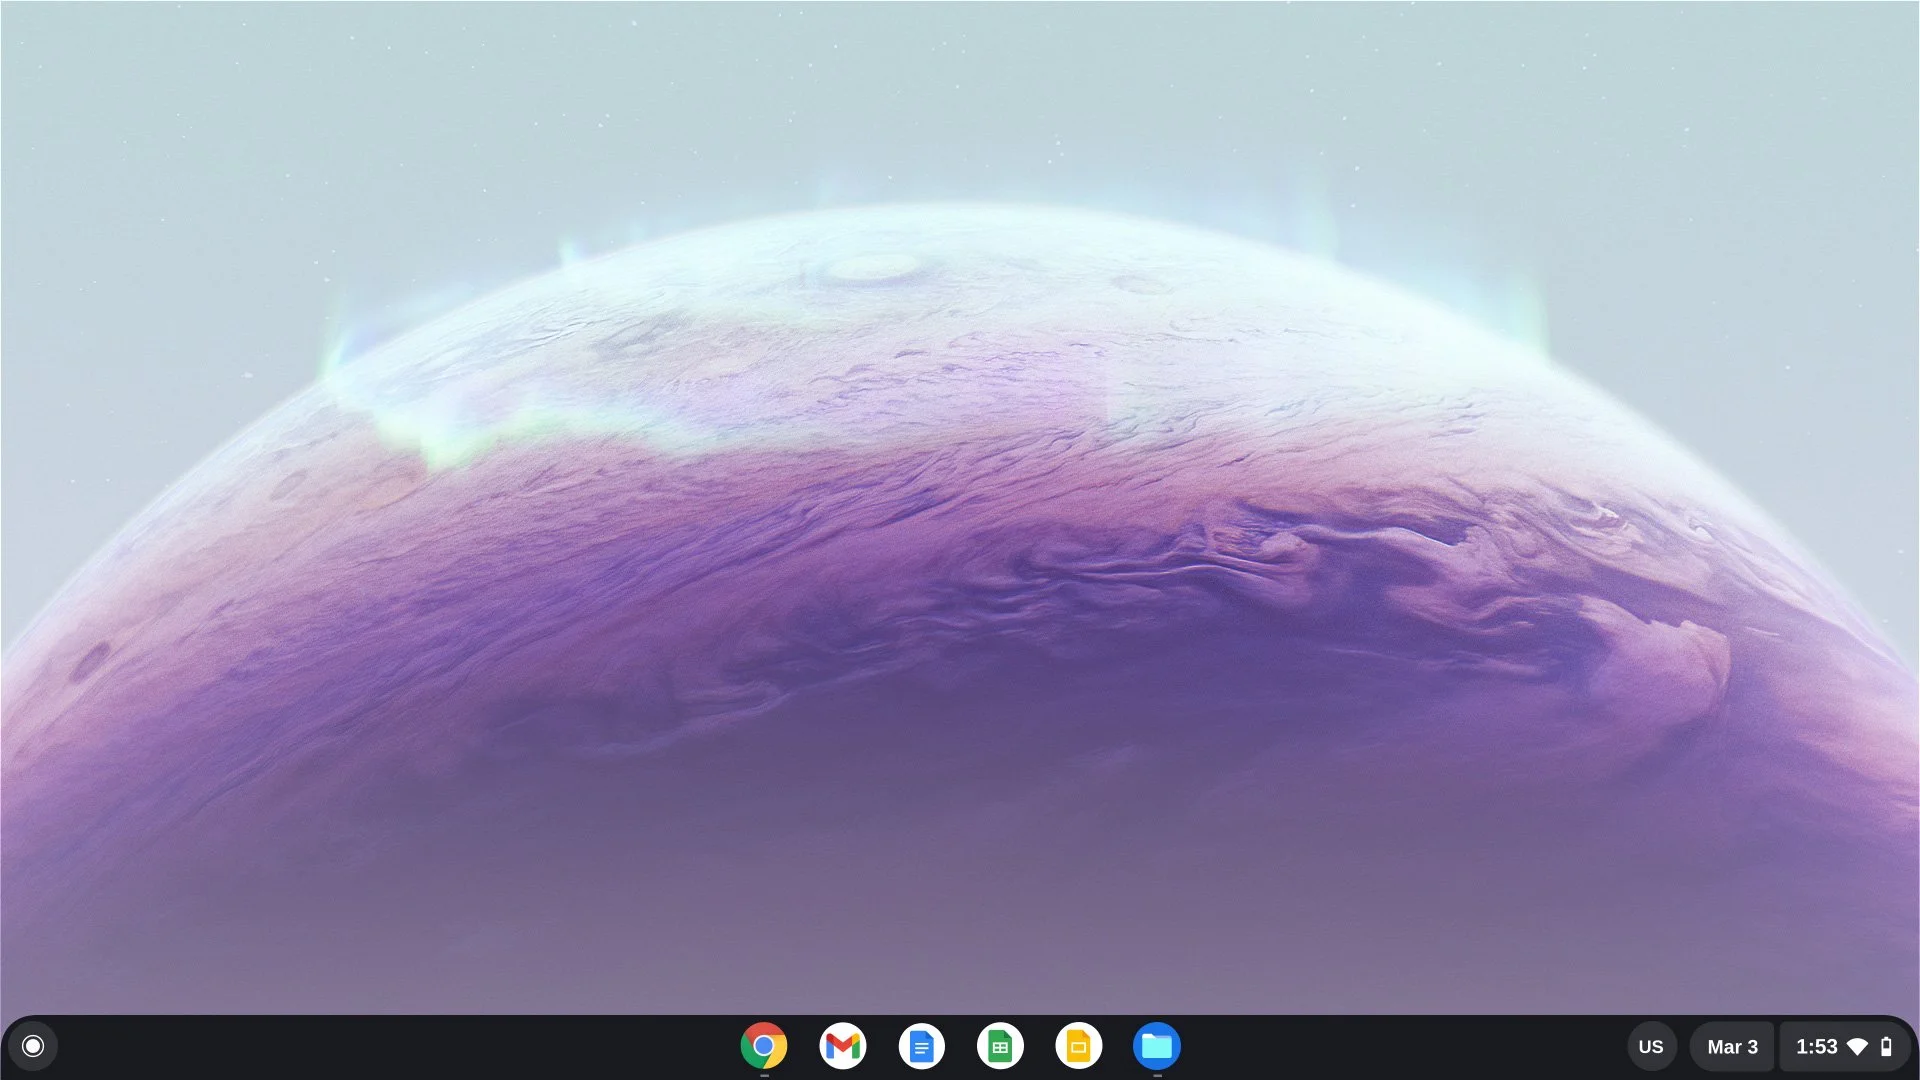Click the launcher circle in the corner
The image size is (1920, 1080).
coord(33,1046)
